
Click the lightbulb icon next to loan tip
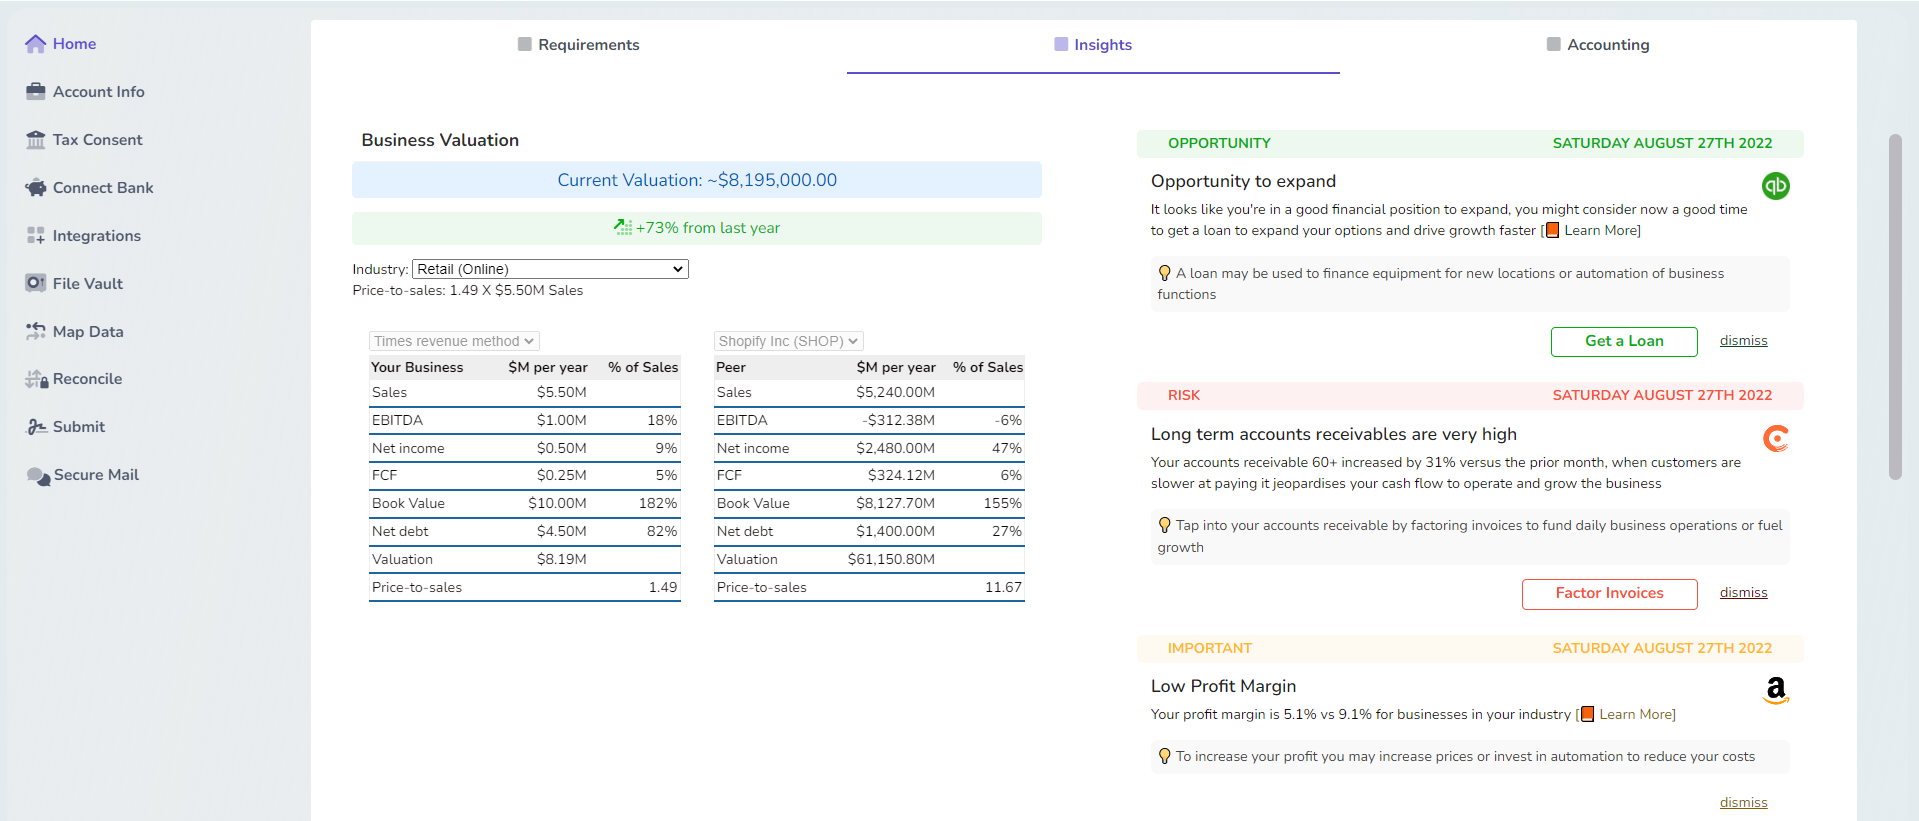point(1164,273)
